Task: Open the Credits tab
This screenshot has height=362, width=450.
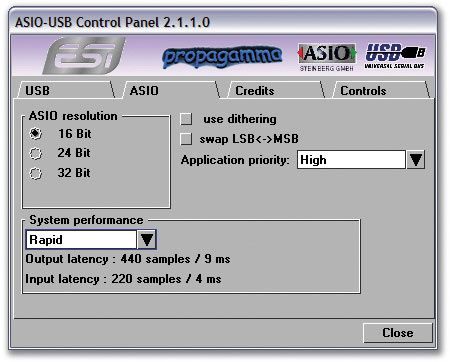Action: 276,90
